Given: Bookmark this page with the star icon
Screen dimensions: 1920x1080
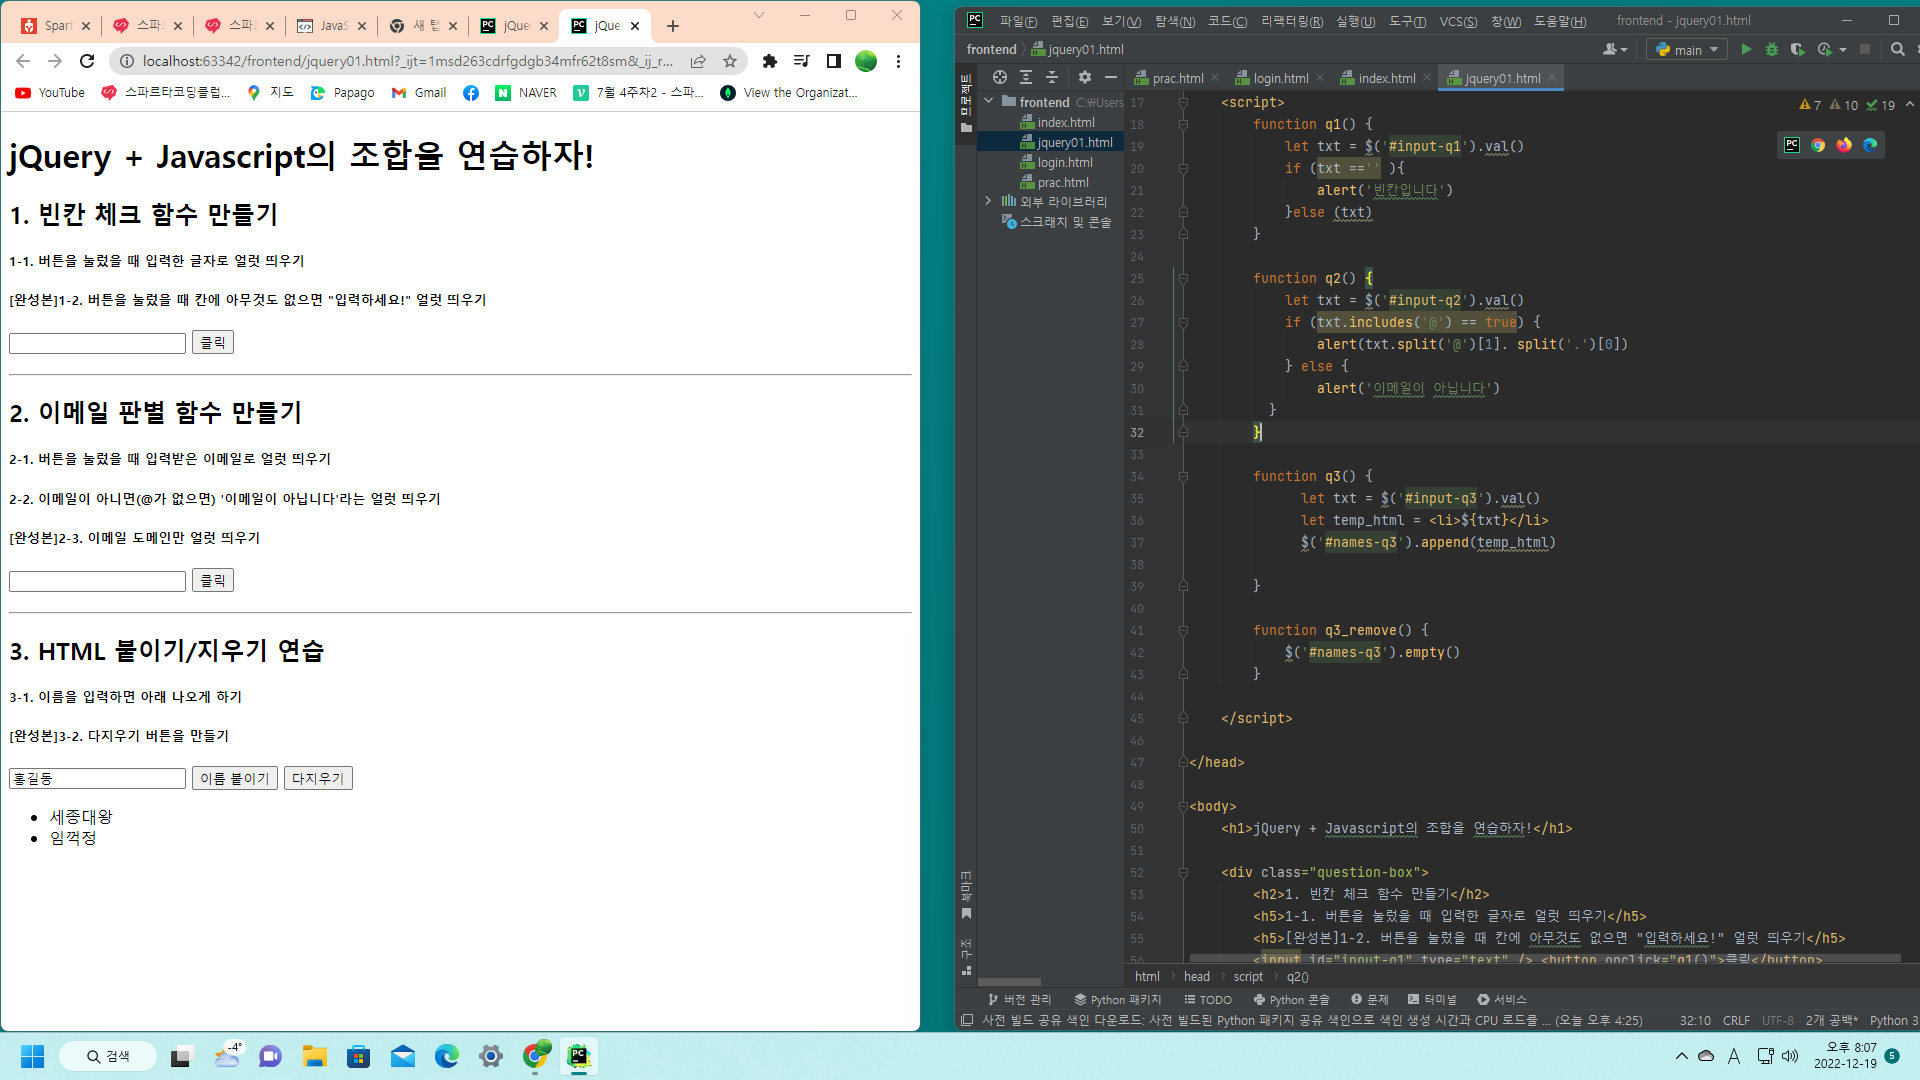Looking at the screenshot, I should (x=730, y=61).
